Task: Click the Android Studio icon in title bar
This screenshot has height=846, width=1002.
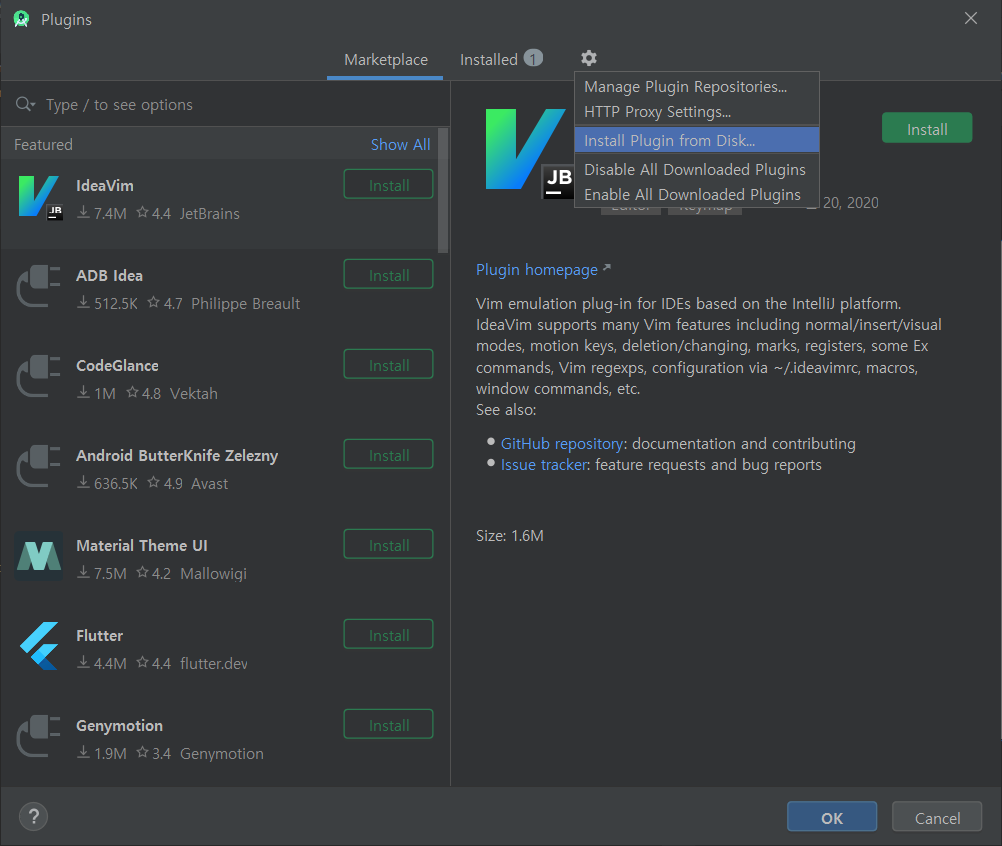Action: (22, 19)
